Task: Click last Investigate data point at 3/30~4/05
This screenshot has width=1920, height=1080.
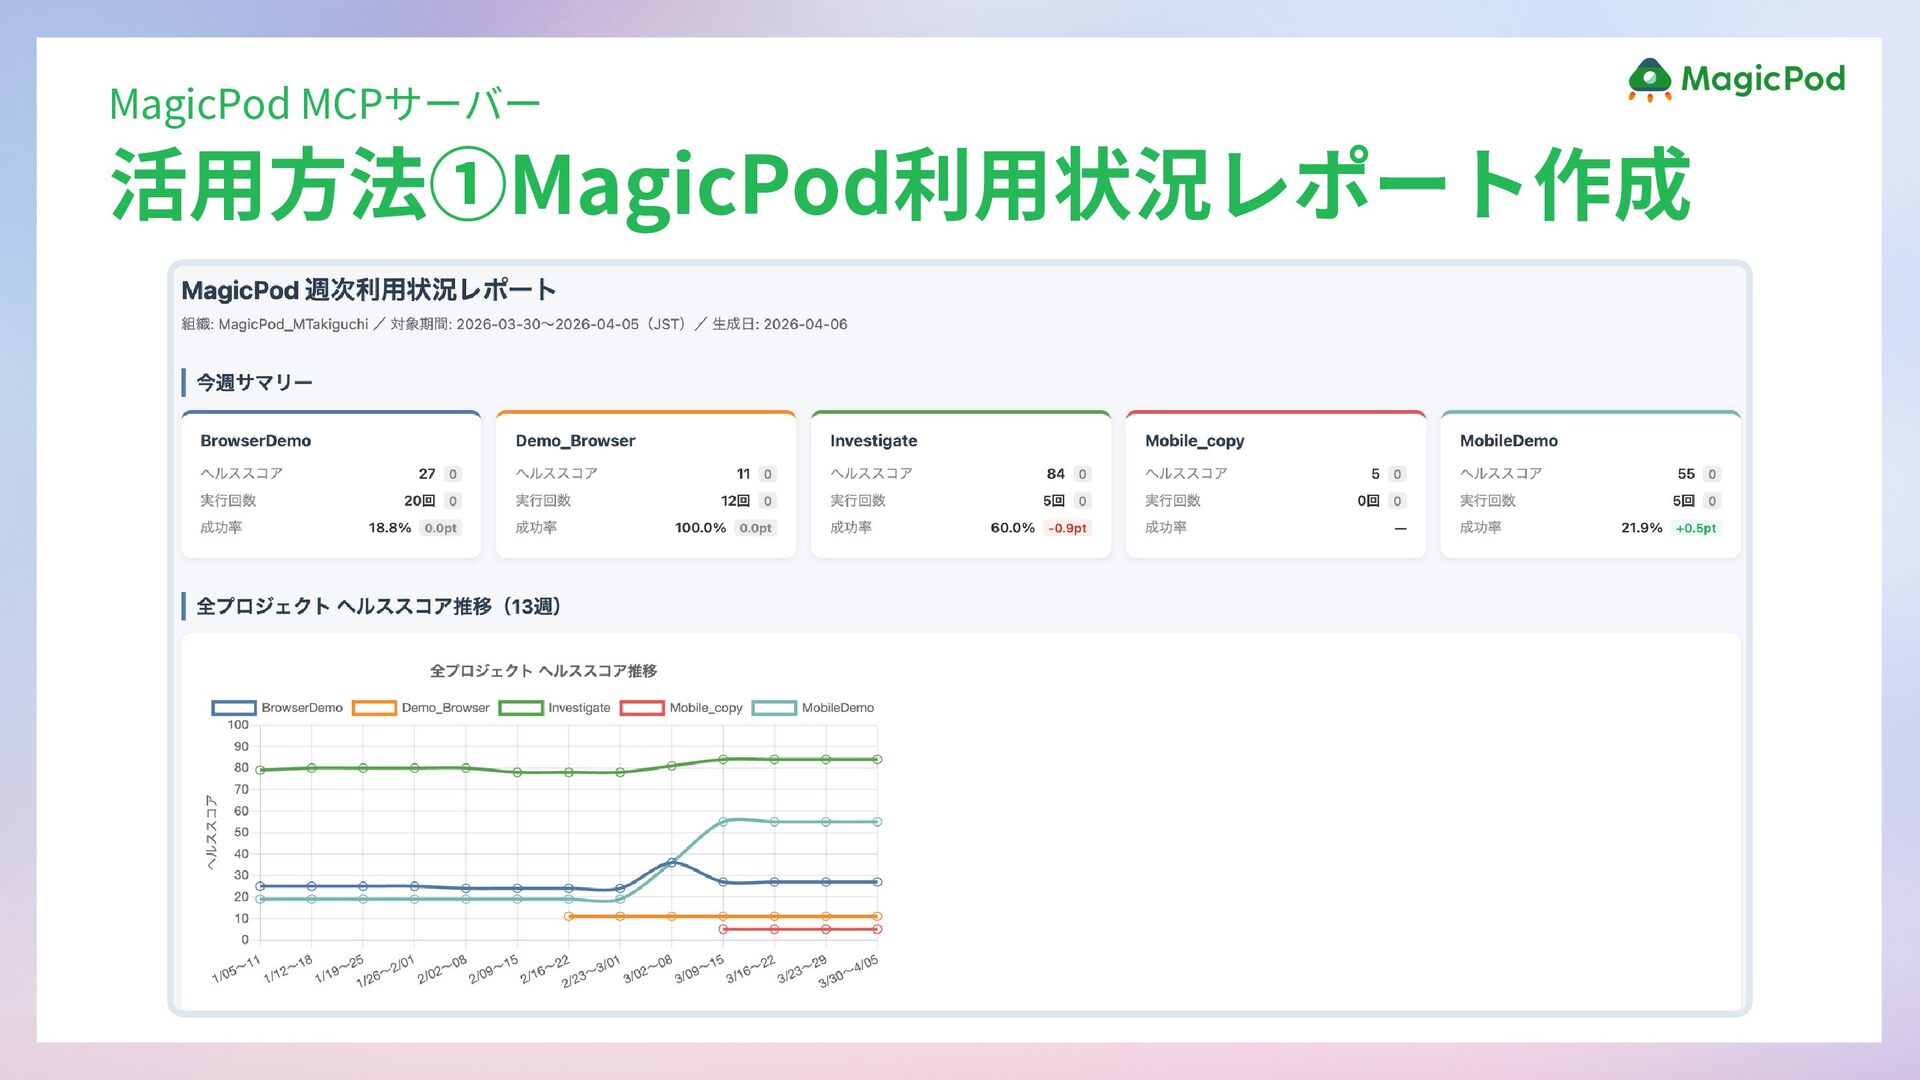Action: (x=877, y=760)
